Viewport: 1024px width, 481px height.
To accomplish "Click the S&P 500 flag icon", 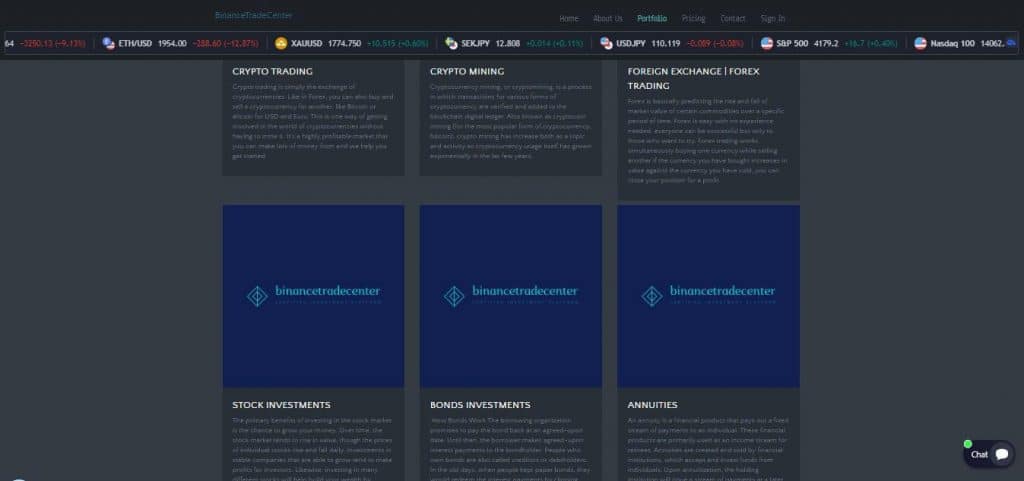I will tap(767, 43).
